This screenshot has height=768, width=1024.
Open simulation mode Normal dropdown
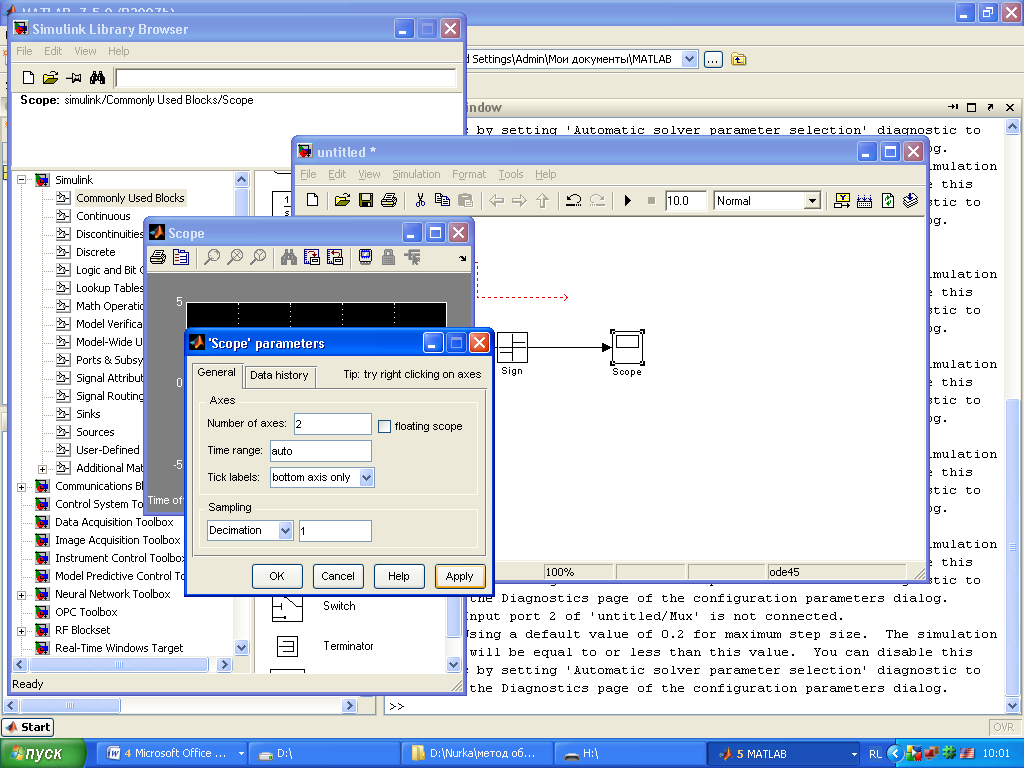click(x=812, y=201)
